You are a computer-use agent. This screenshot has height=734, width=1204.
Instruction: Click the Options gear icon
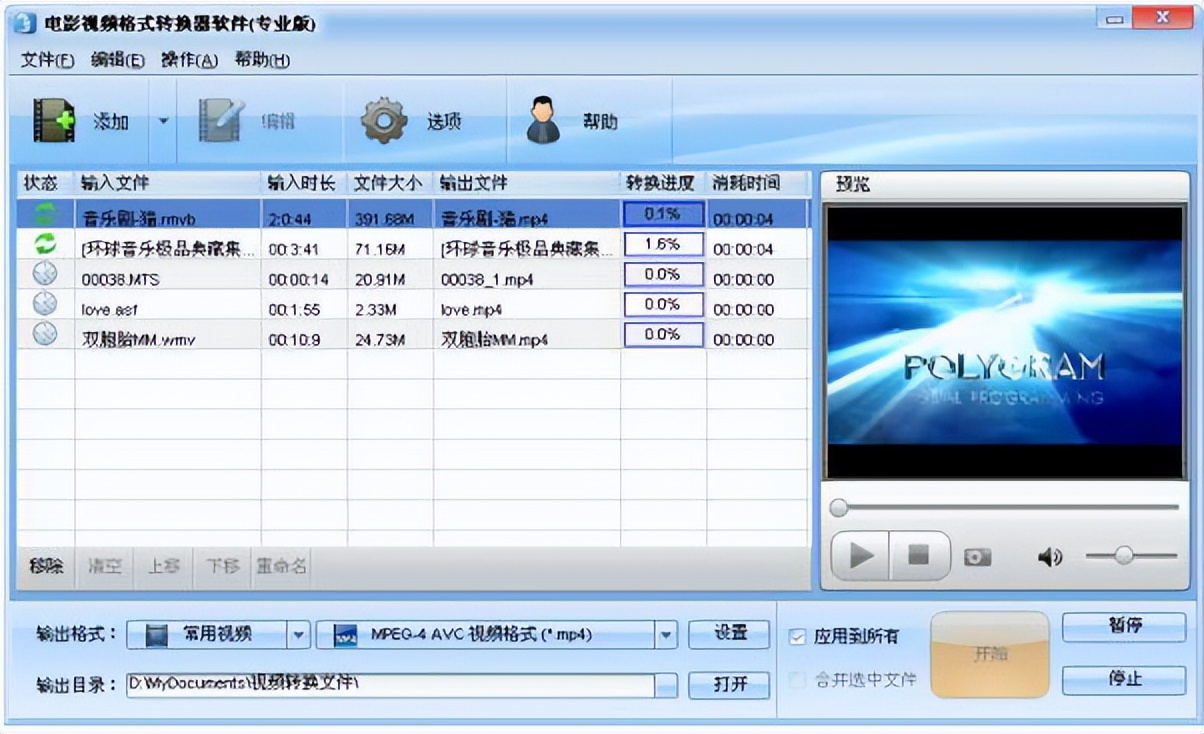384,121
